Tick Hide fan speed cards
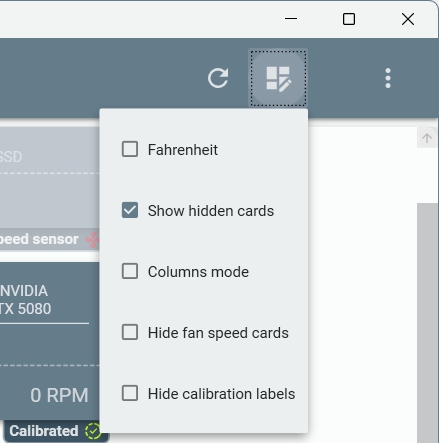This screenshot has width=439, height=443. (x=130, y=332)
